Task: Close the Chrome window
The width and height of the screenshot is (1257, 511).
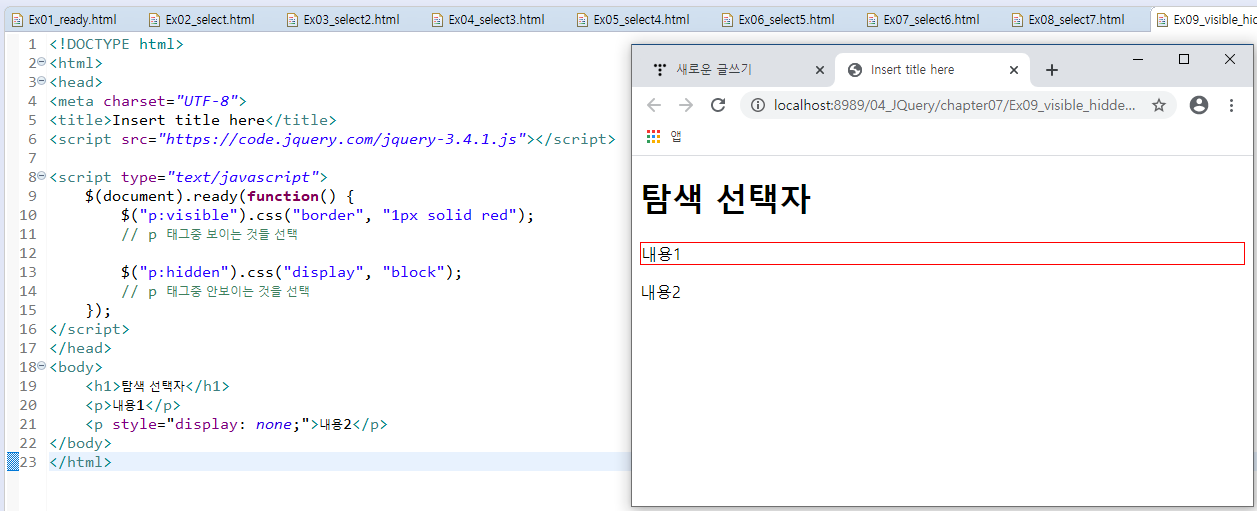Action: [1230, 60]
